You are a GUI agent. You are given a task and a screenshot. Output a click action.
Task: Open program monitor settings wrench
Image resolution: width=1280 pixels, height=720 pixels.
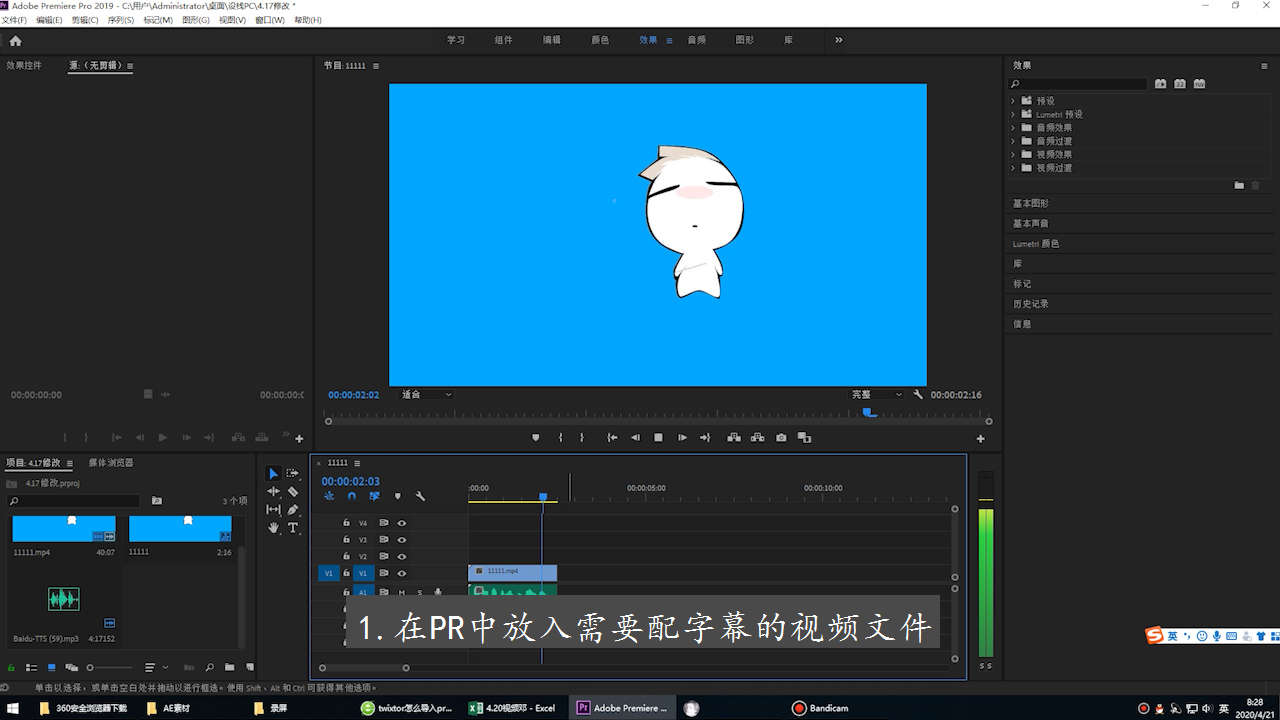(918, 394)
